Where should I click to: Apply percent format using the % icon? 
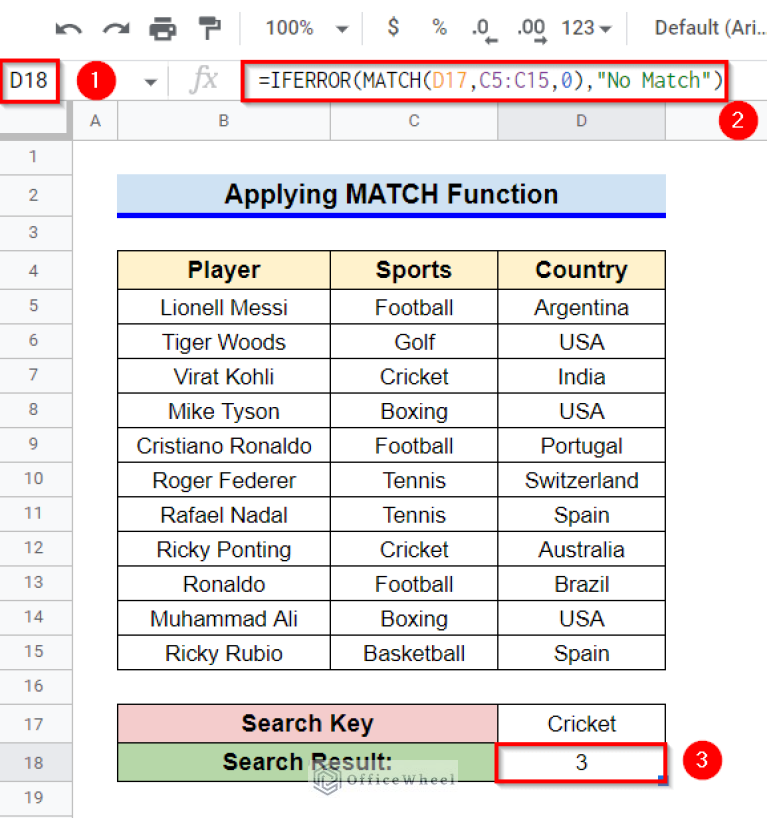pyautogui.click(x=440, y=29)
